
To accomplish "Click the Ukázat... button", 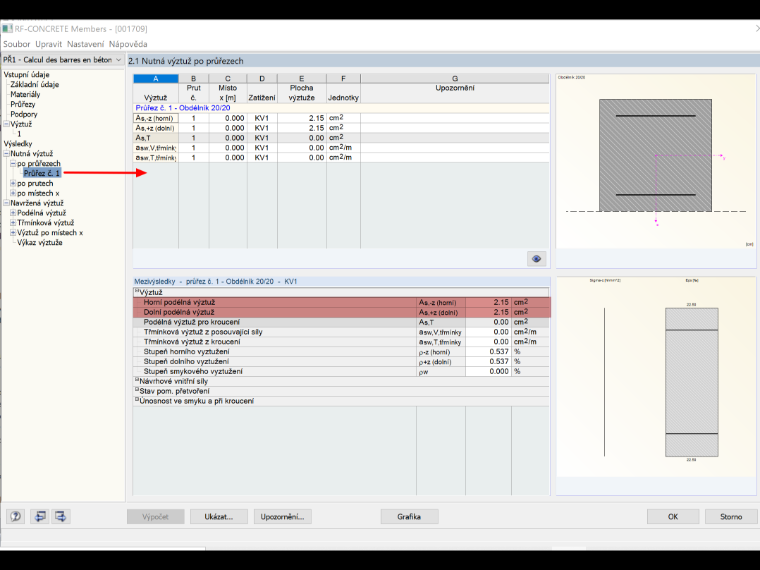I will click(x=219, y=517).
